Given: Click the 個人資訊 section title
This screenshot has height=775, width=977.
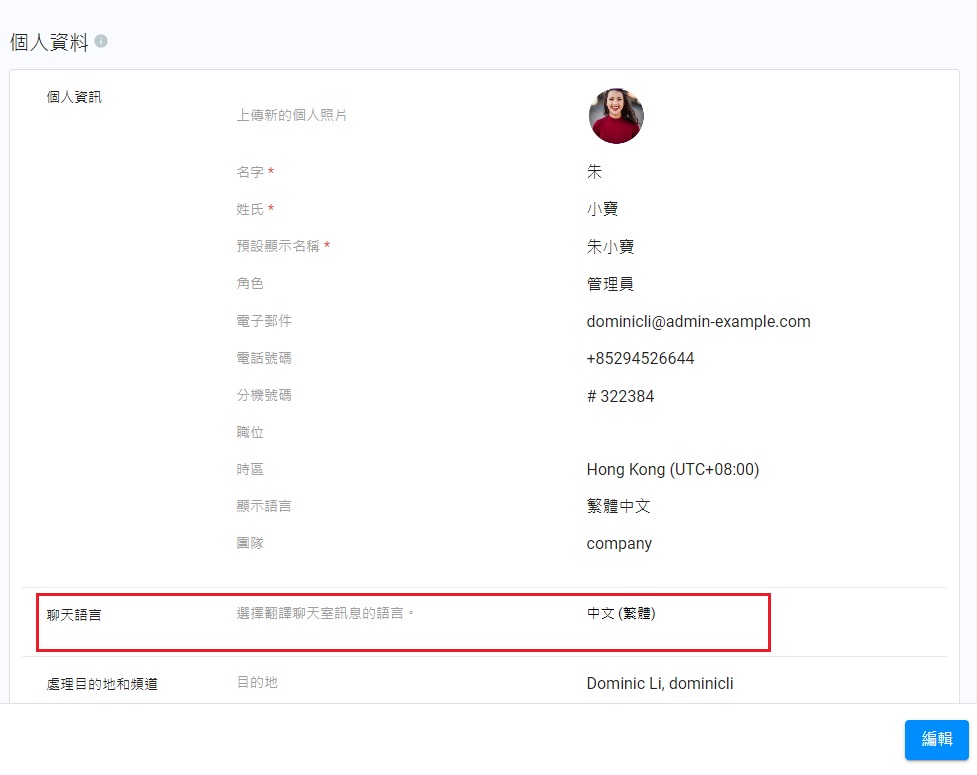Looking at the screenshot, I should pyautogui.click(x=74, y=97).
